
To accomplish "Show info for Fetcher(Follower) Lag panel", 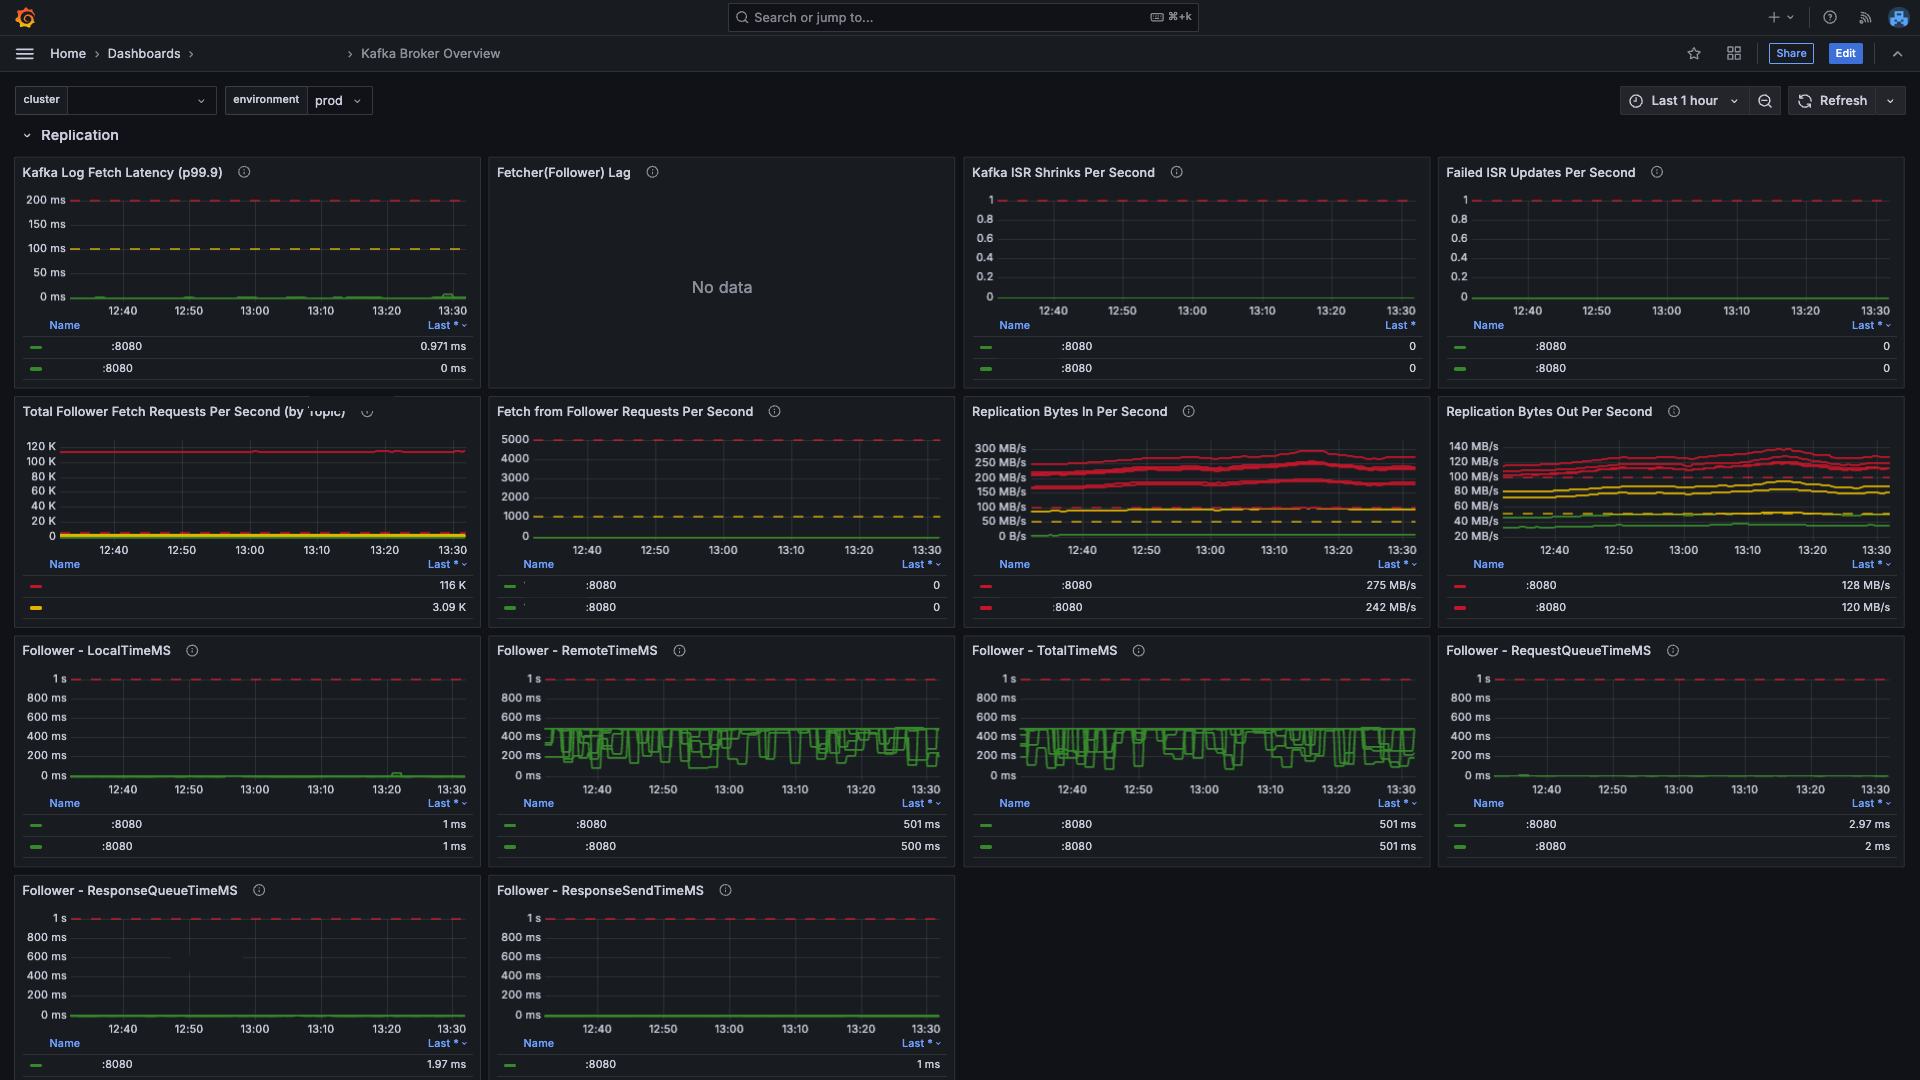I will (652, 173).
